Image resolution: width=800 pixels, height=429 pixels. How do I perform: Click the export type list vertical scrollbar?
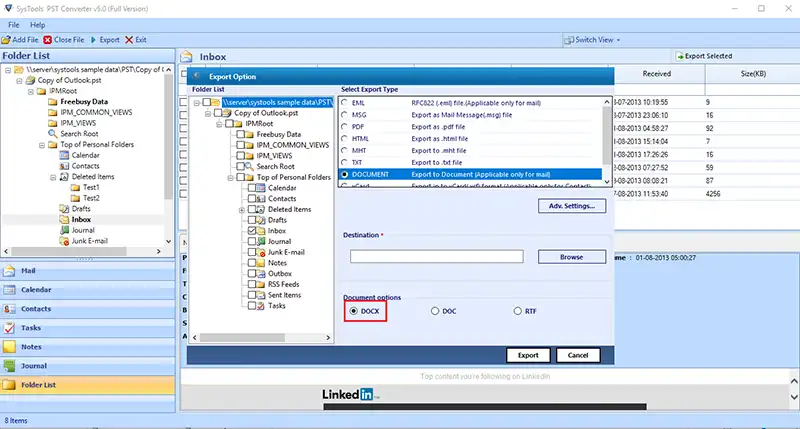(607, 142)
